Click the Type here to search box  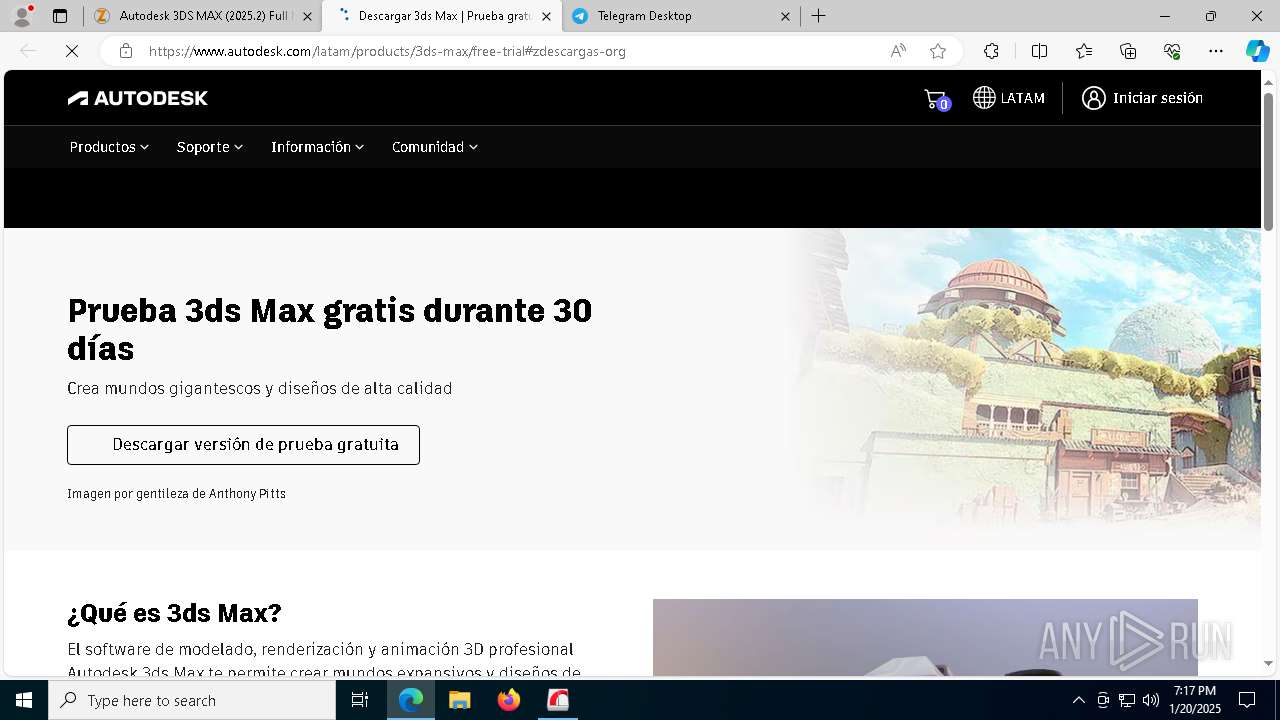click(192, 700)
